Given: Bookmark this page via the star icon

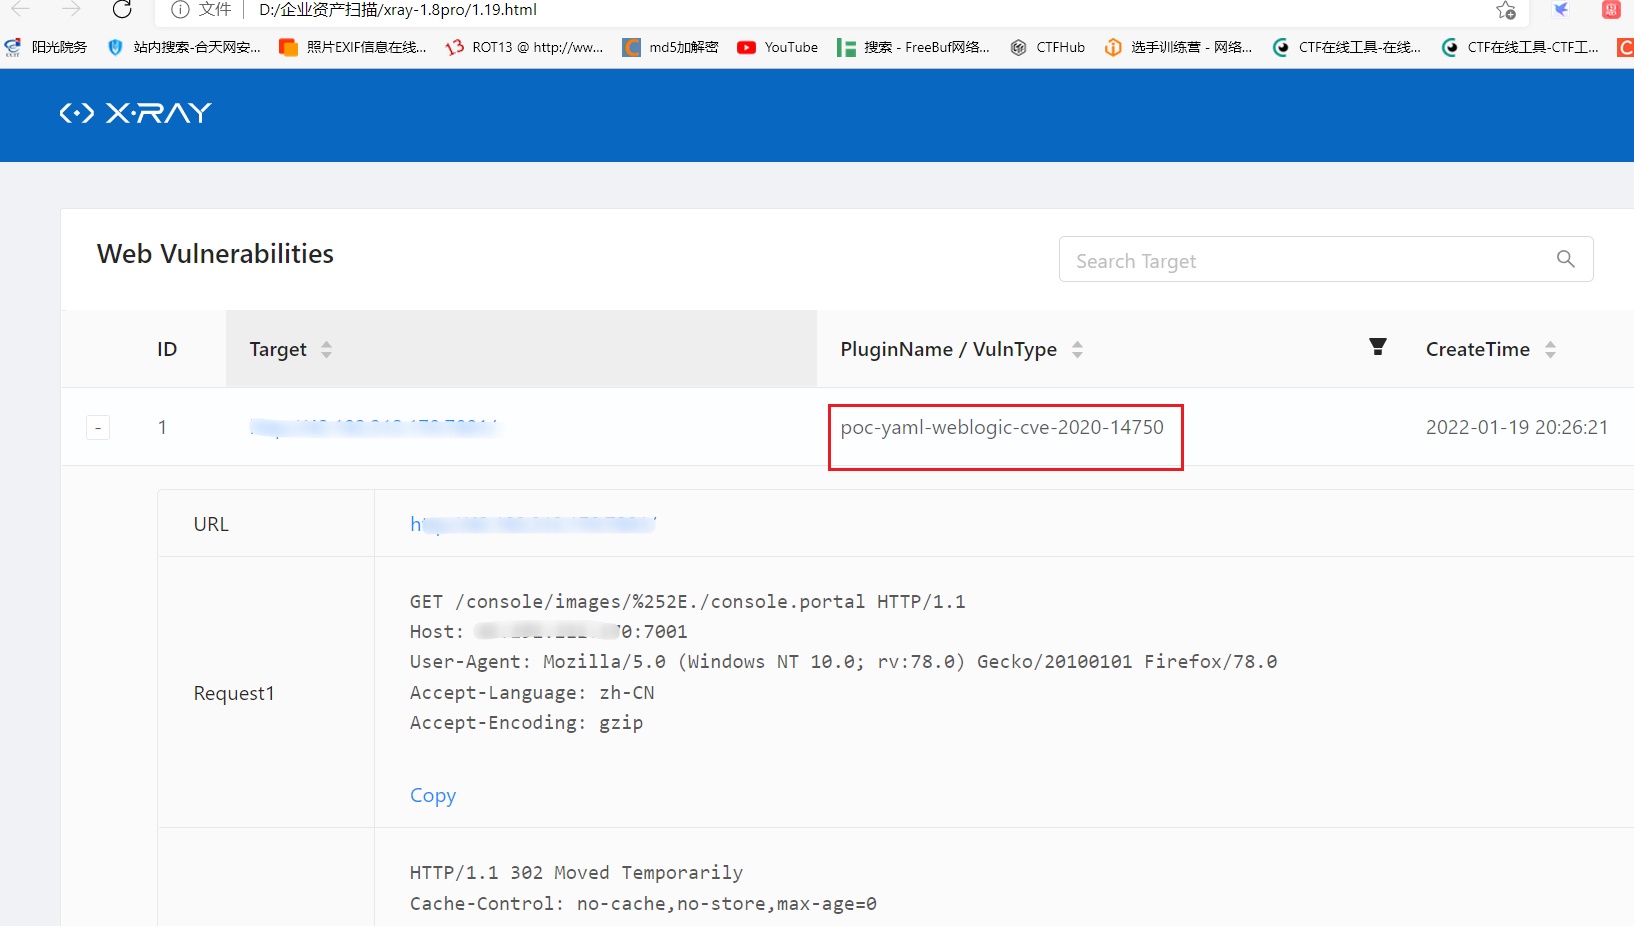Looking at the screenshot, I should click(x=1505, y=12).
